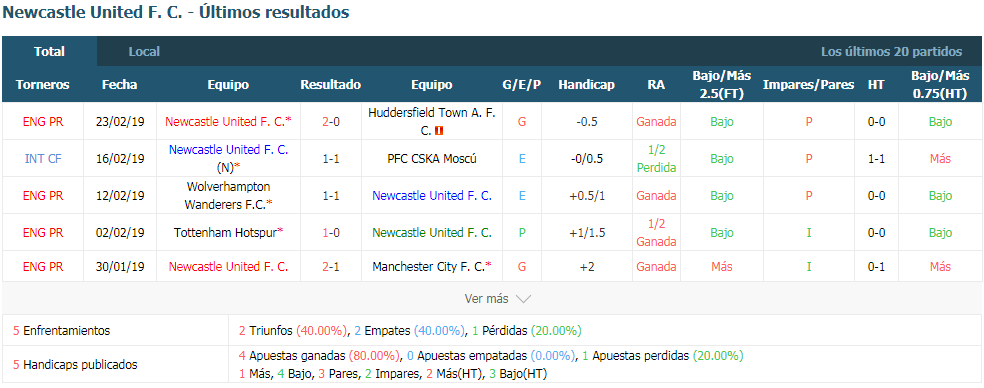Viewport: 984px width, 388px height.
Task: Click Wolverhampton Wanderers F.C. team name
Action: tap(228, 195)
